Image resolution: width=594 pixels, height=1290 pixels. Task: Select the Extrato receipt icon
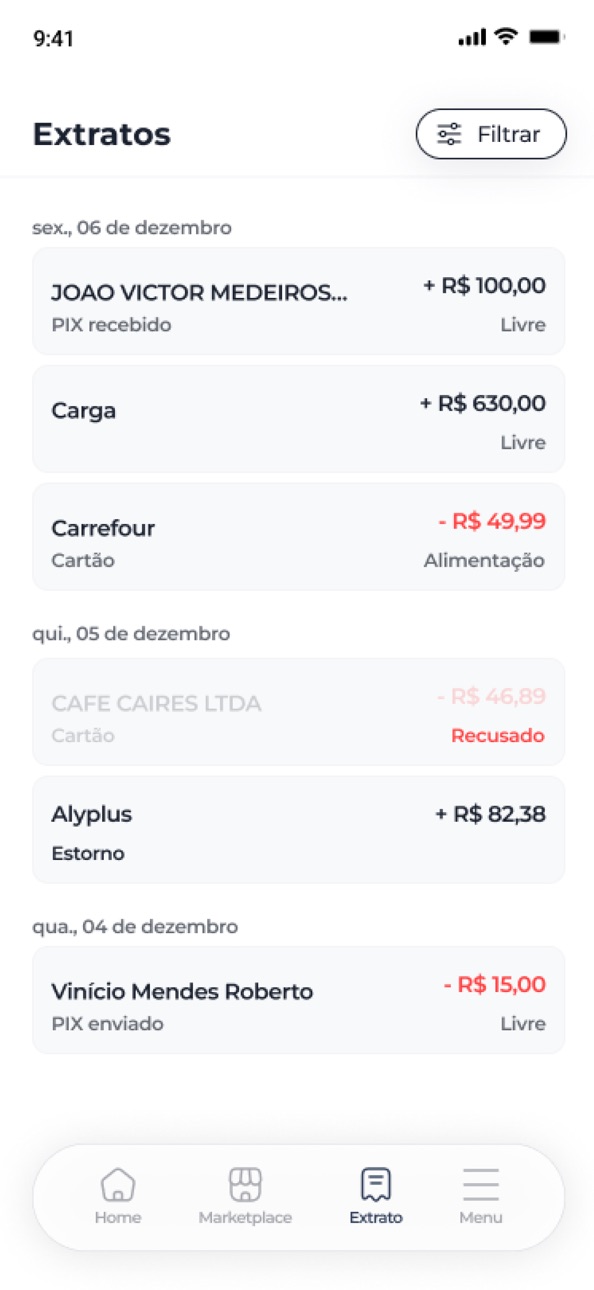[x=376, y=1184]
